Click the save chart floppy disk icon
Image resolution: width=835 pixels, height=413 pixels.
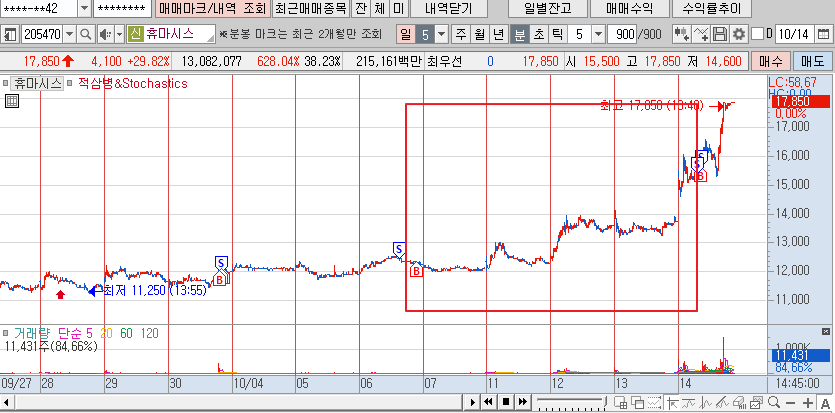click(720, 35)
